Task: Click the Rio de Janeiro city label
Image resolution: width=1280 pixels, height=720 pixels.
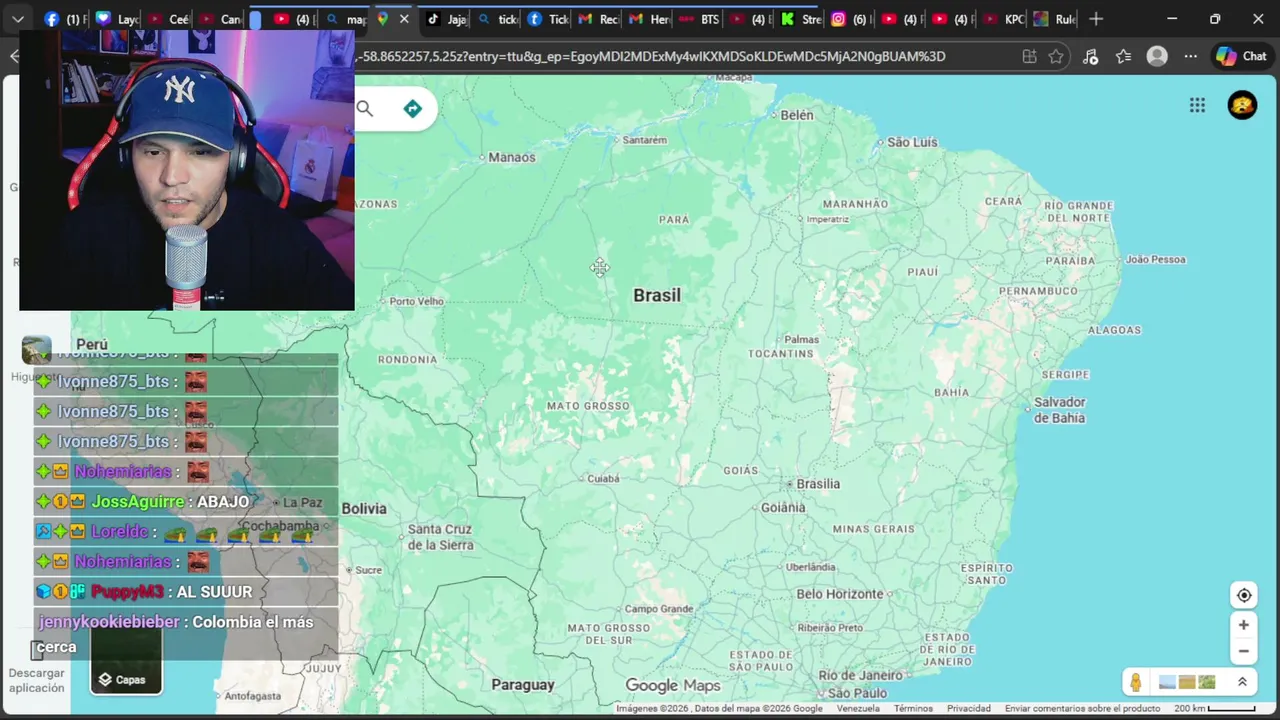Action: pos(860,675)
